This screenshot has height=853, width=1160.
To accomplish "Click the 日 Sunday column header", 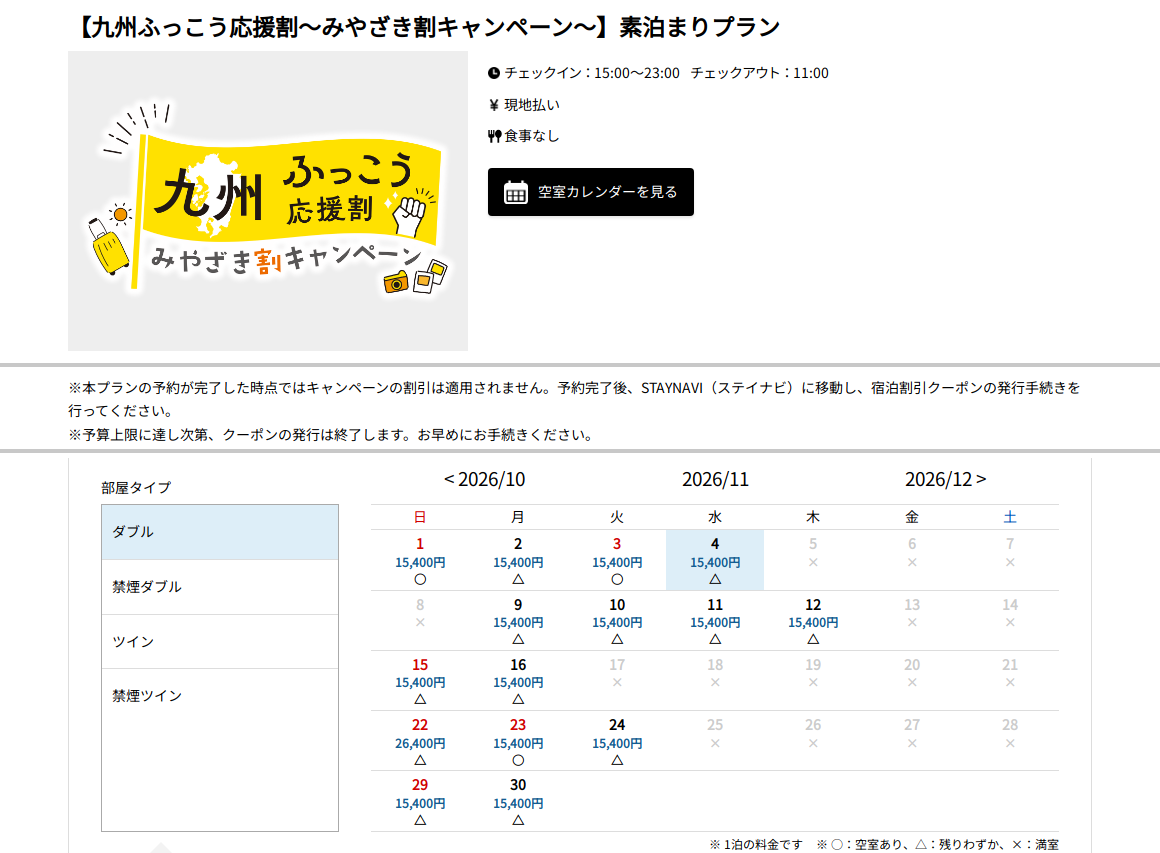I will coord(420,517).
